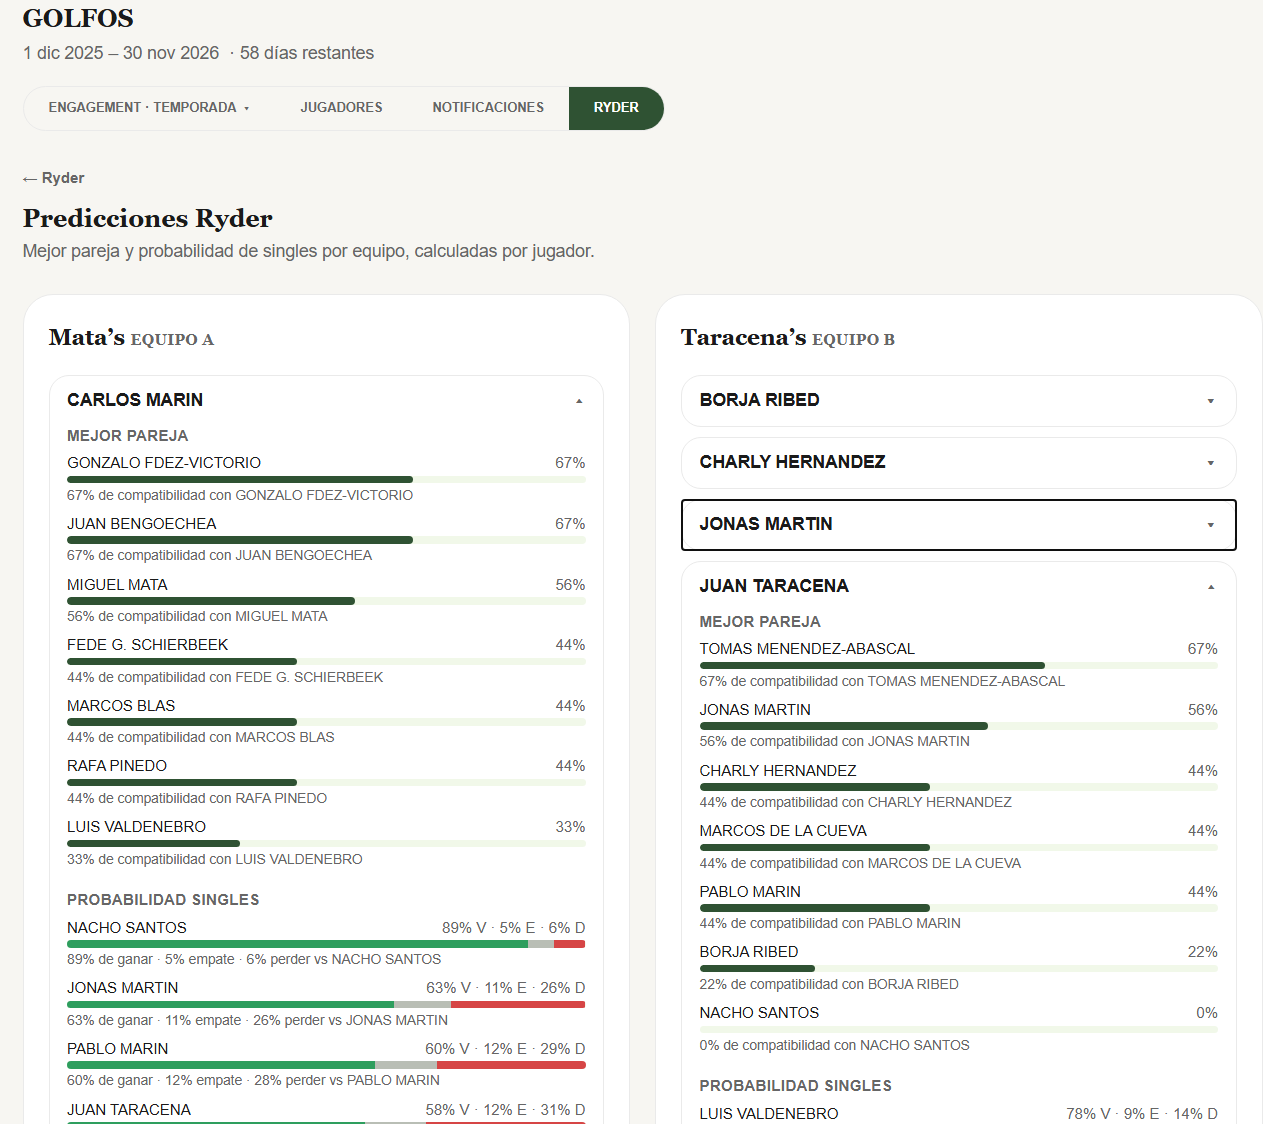Viewport: 1263px width, 1124px height.
Task: Expand the Charly Hernandez panel
Action: point(958,462)
